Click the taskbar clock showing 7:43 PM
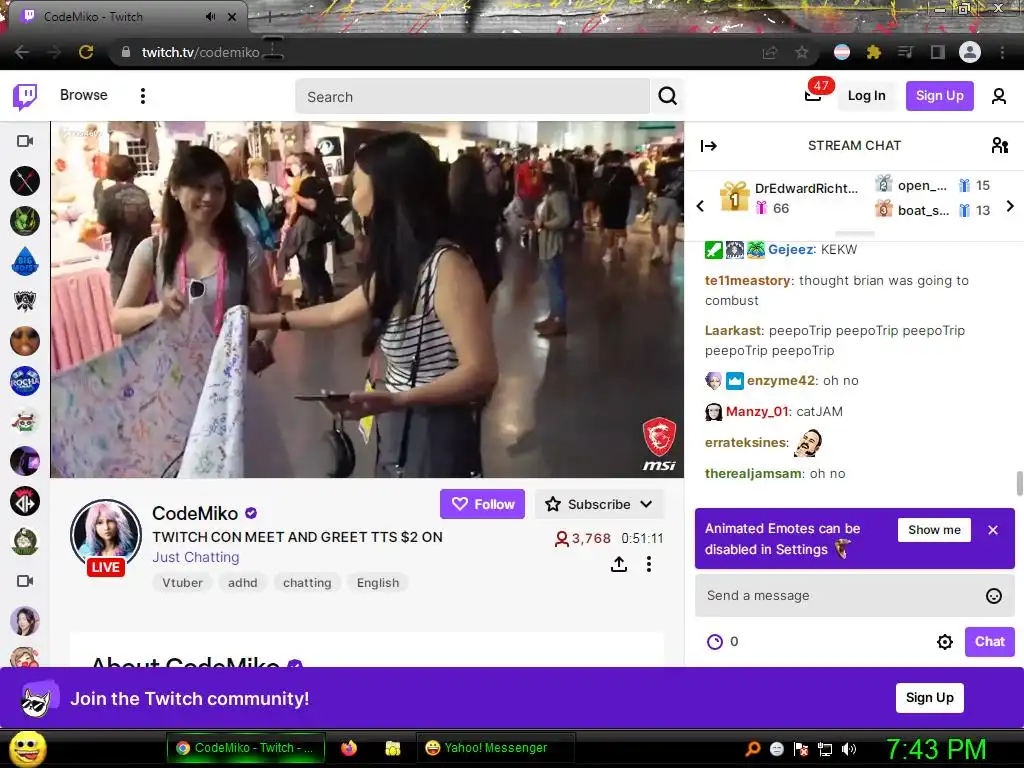Viewport: 1024px width, 768px height. click(936, 749)
